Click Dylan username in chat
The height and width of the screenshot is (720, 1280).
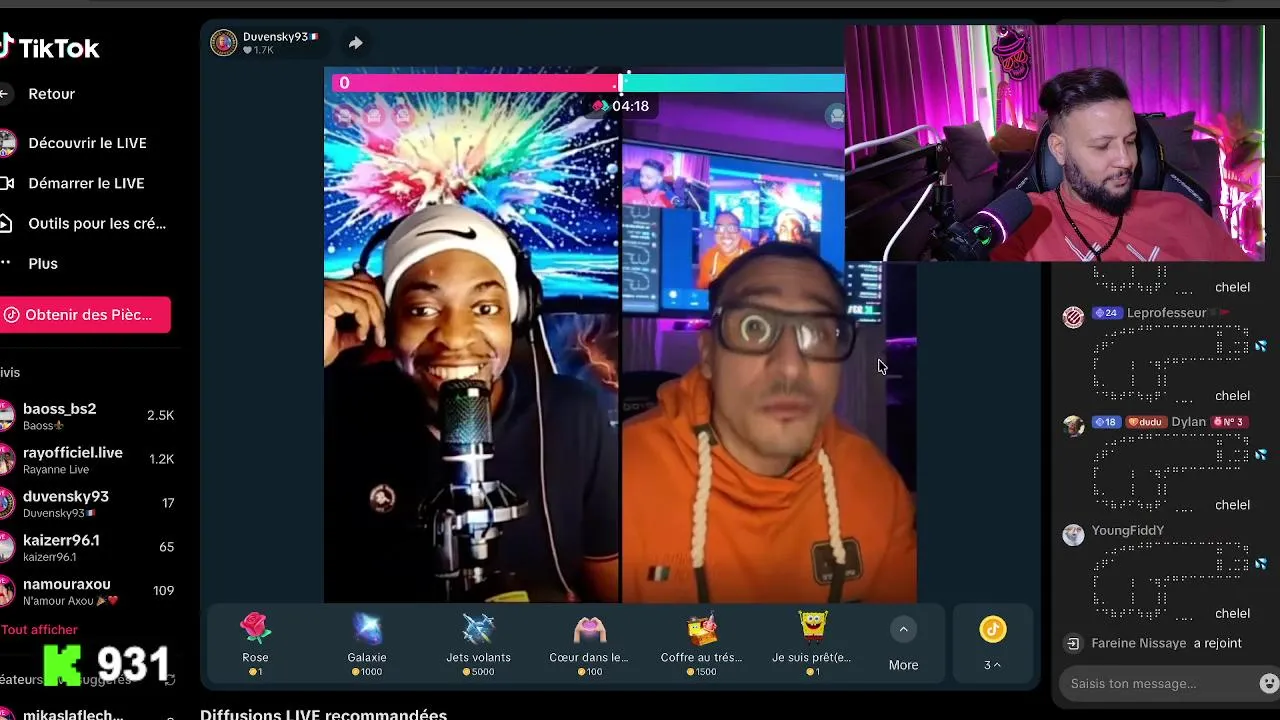[x=1188, y=422]
